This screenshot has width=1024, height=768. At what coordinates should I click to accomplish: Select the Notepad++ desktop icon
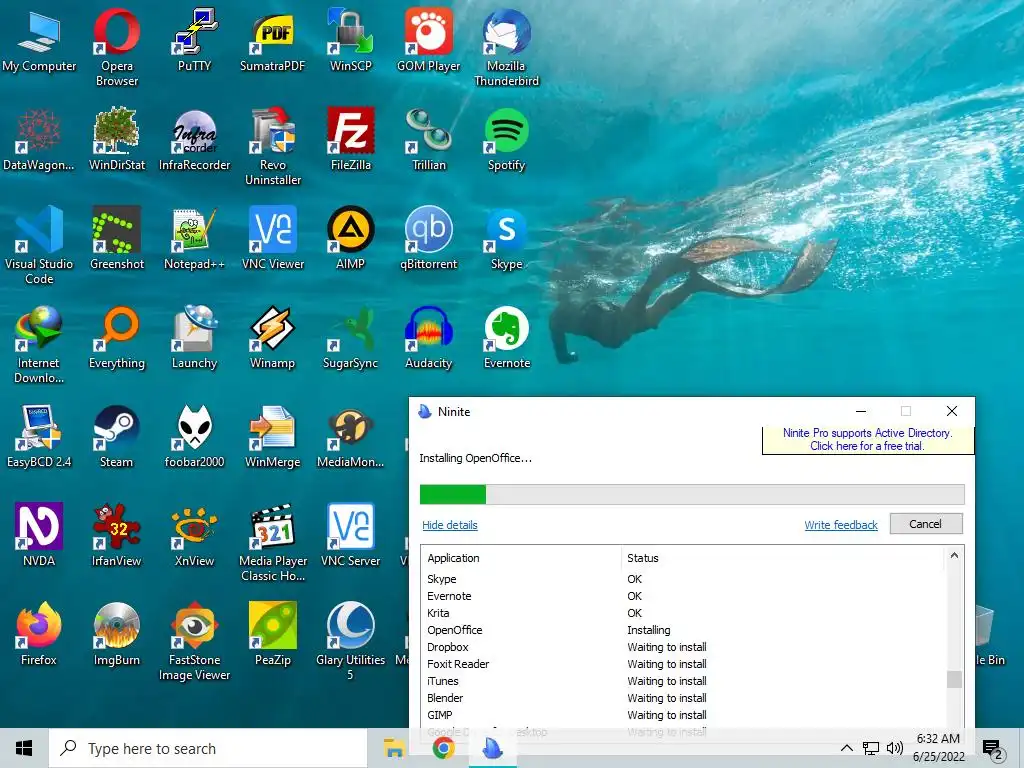click(194, 238)
